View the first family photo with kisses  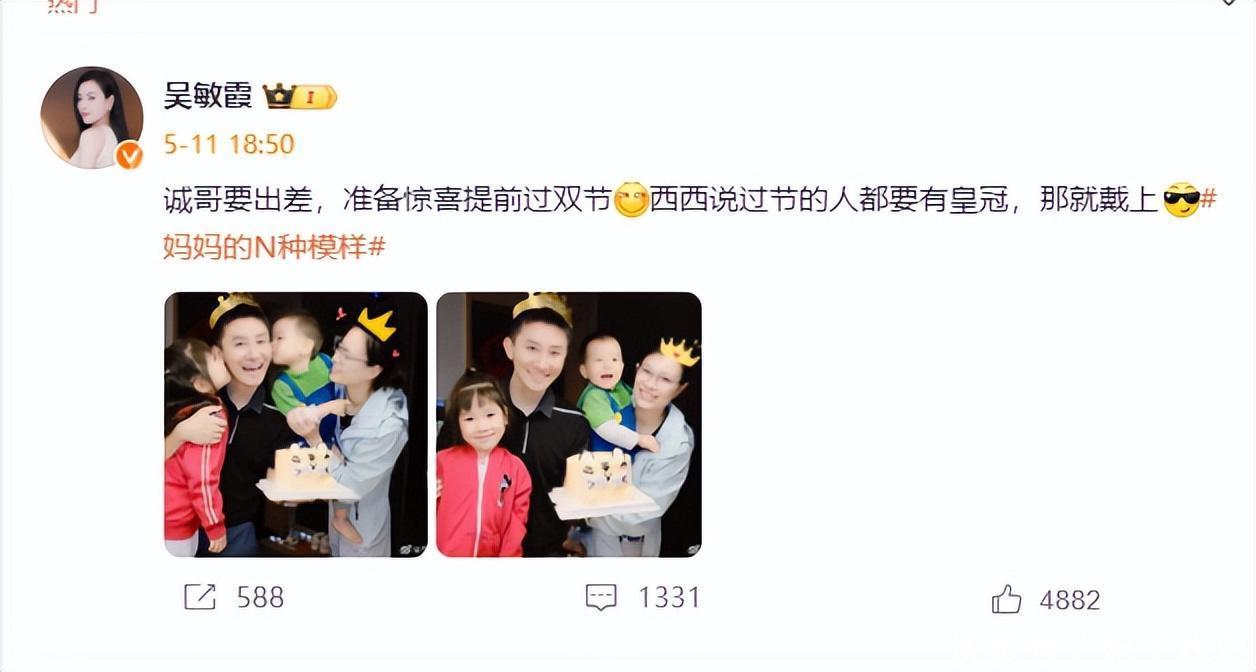tap(296, 424)
